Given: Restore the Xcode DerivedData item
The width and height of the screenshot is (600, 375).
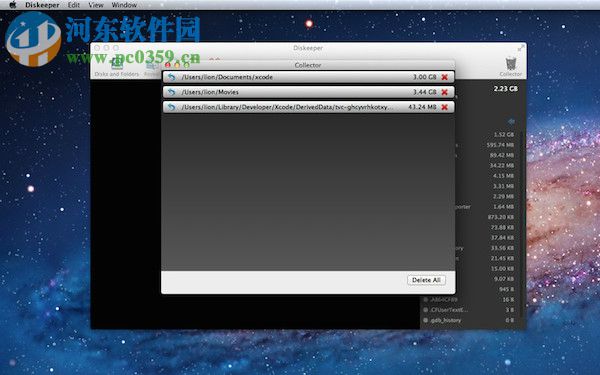Looking at the screenshot, I should coord(171,107).
